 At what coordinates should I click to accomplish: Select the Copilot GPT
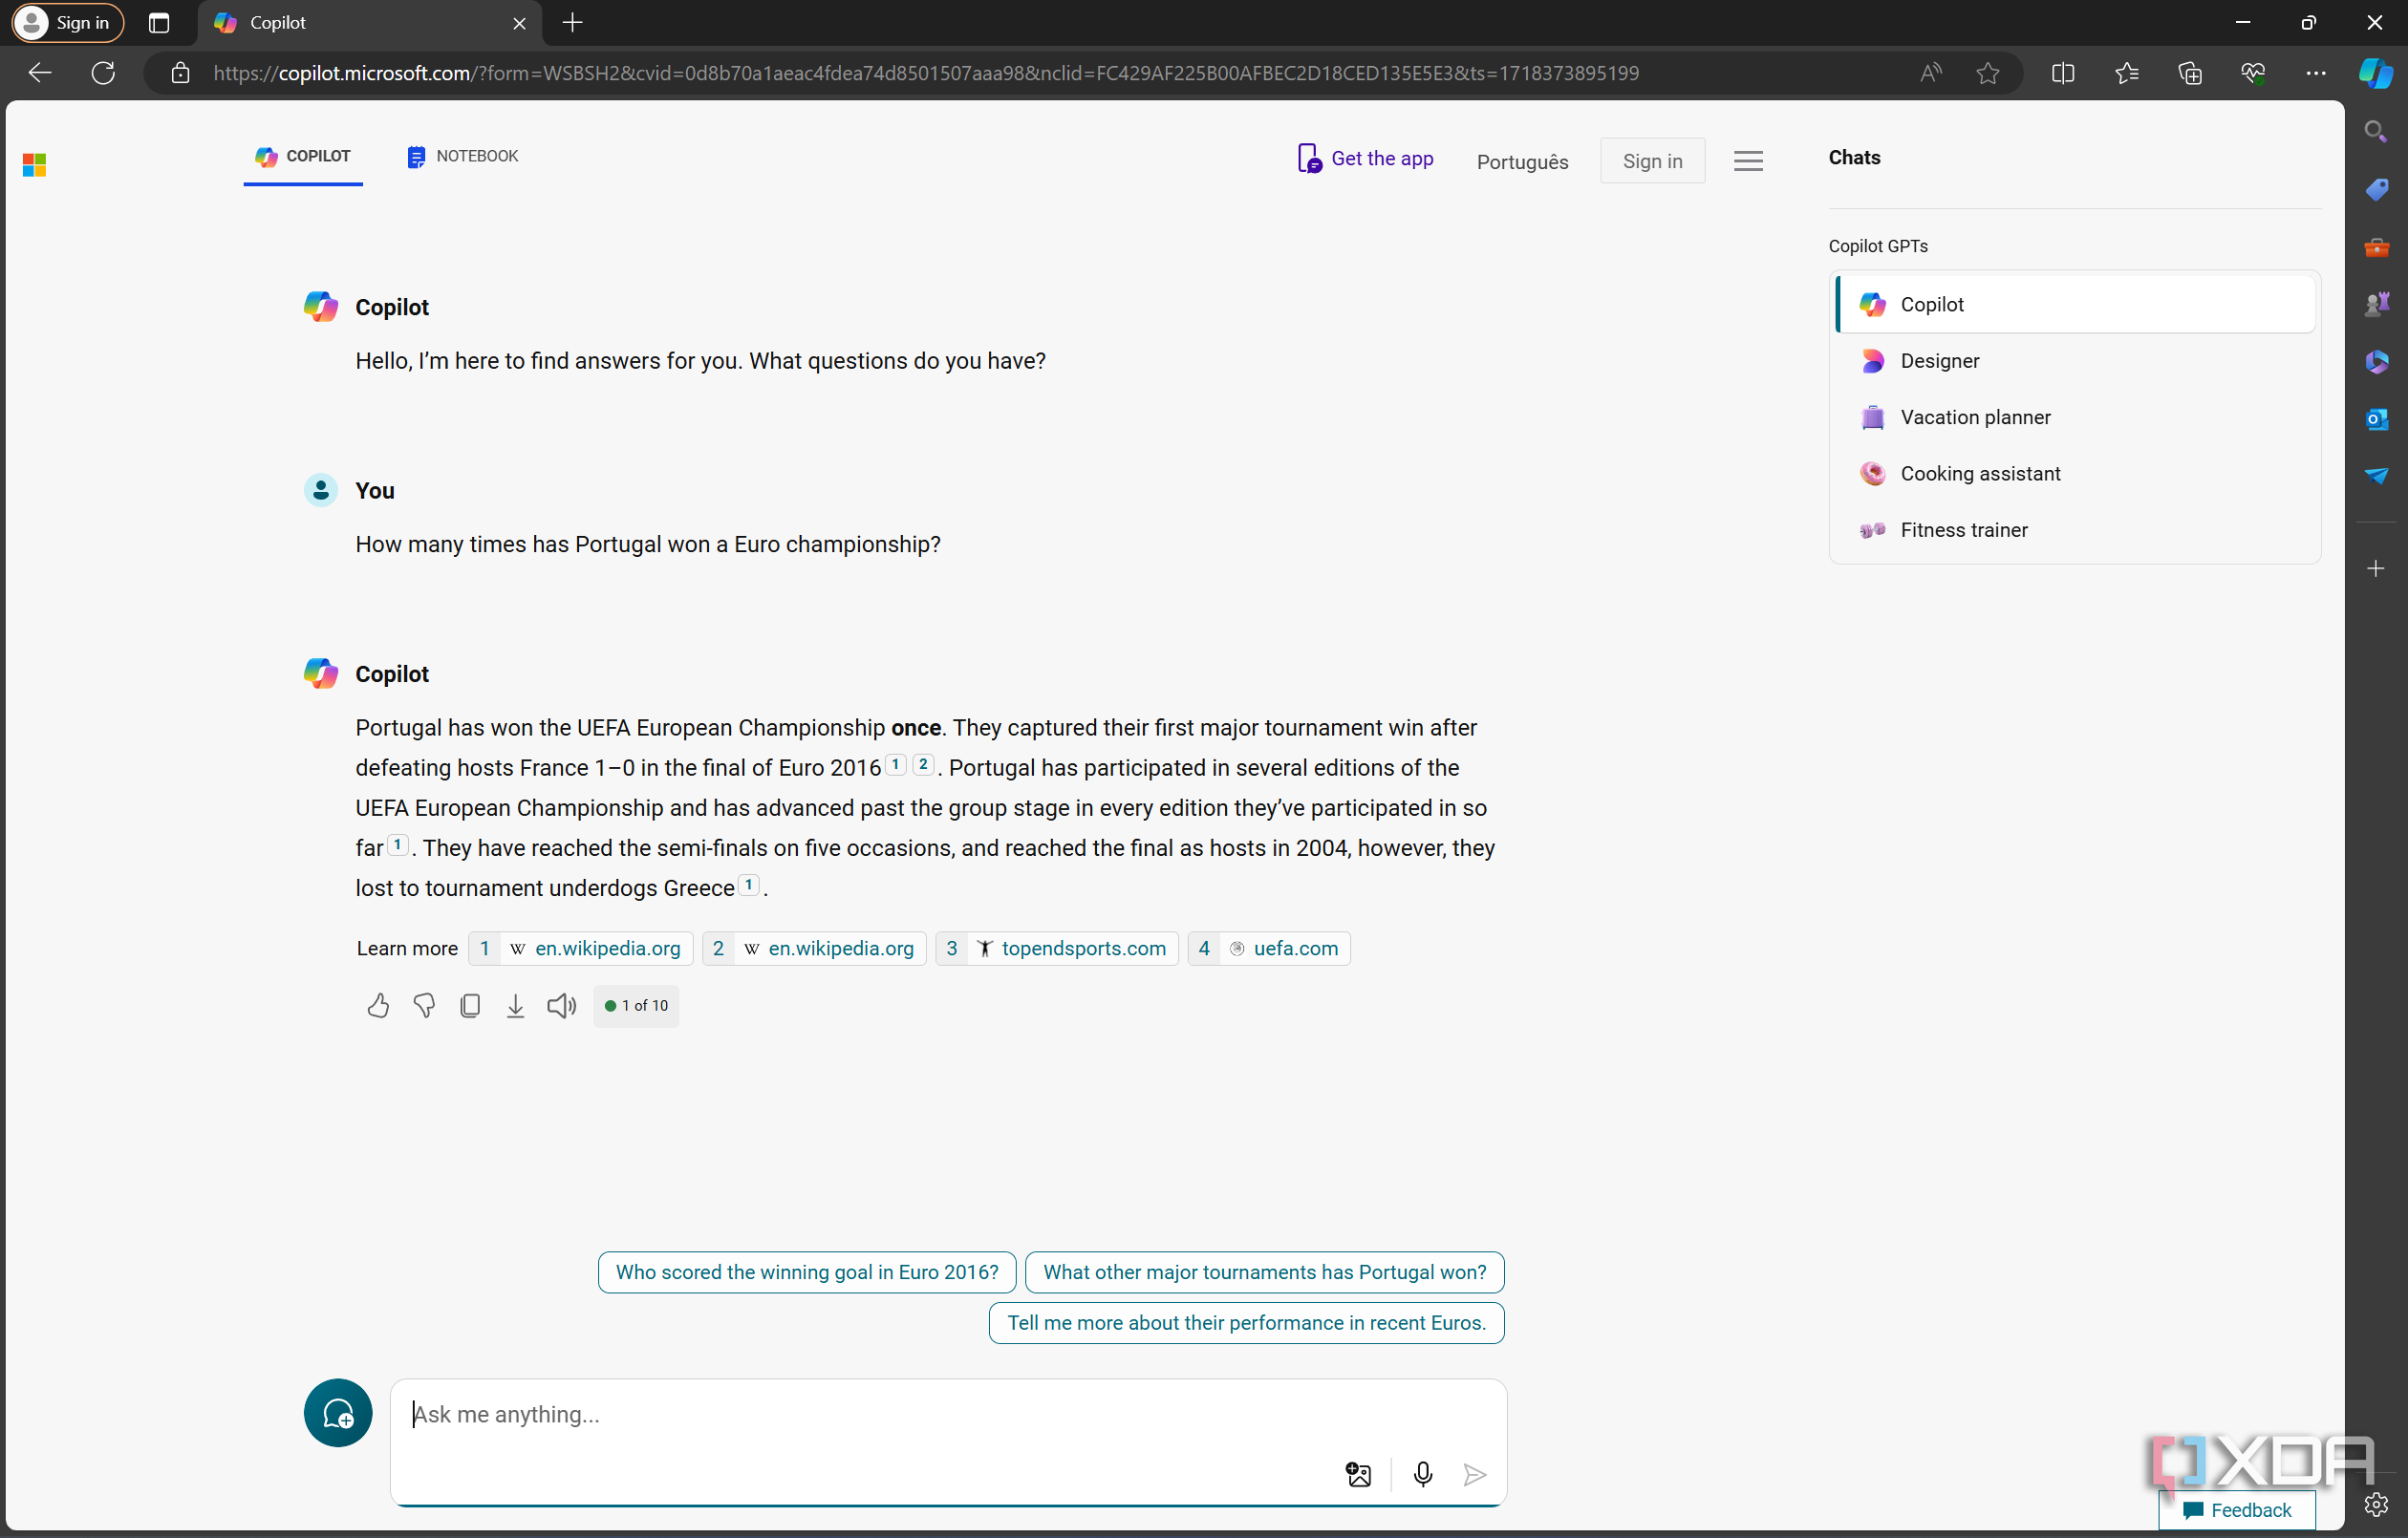pyautogui.click(x=2074, y=304)
